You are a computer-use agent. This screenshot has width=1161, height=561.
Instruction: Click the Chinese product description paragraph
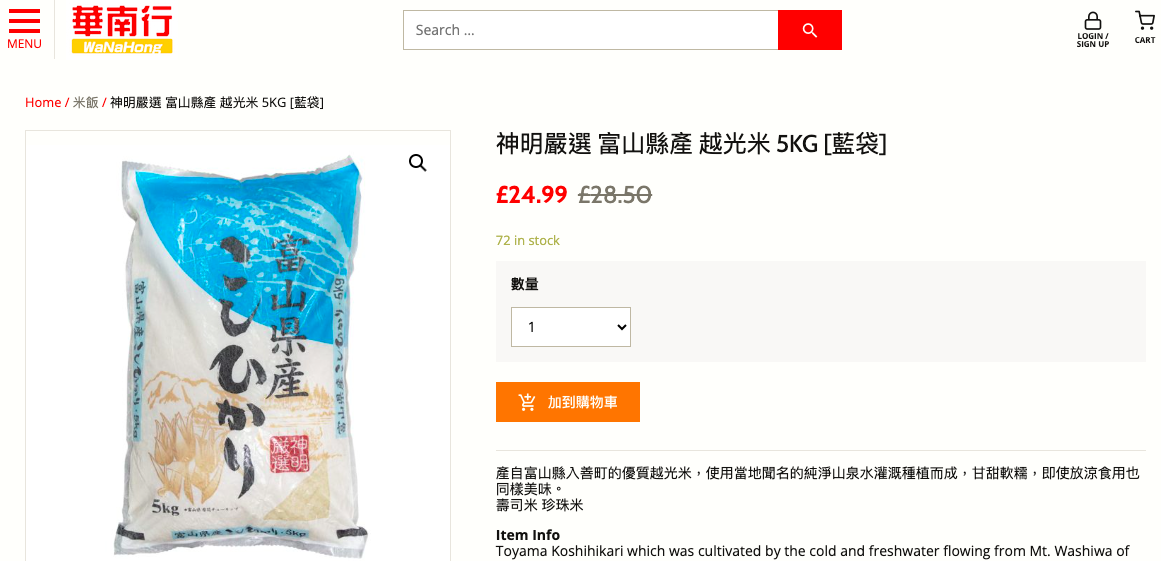point(817,488)
